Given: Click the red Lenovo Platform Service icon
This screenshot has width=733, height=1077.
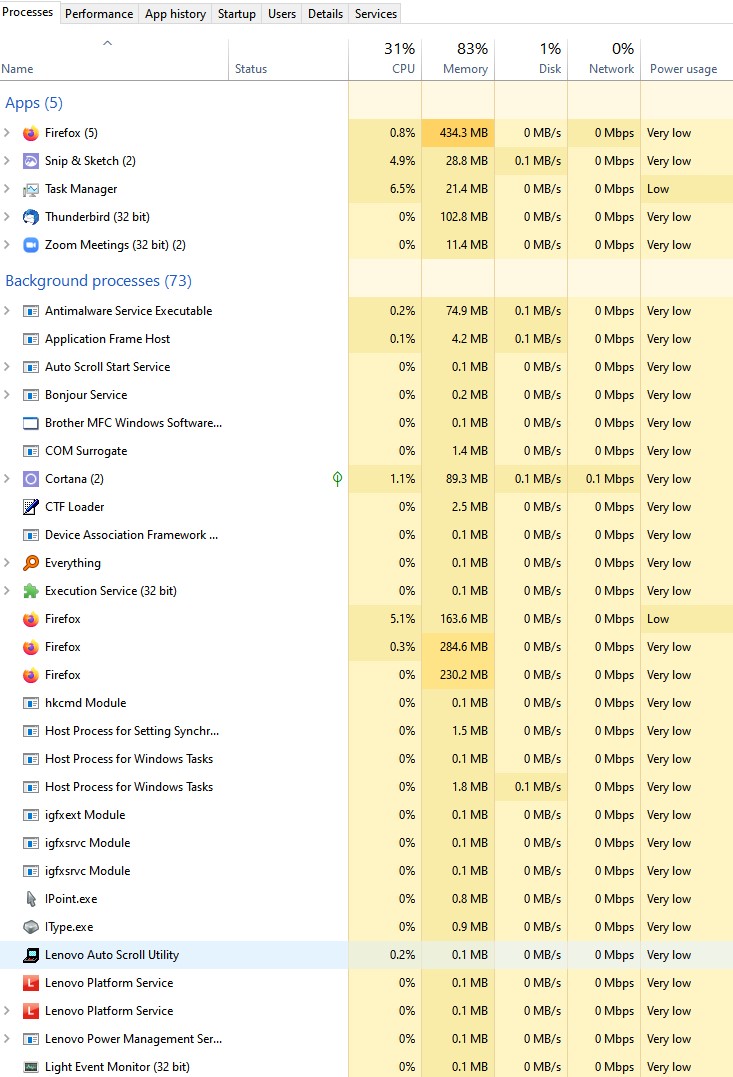Looking at the screenshot, I should pyautogui.click(x=30, y=983).
